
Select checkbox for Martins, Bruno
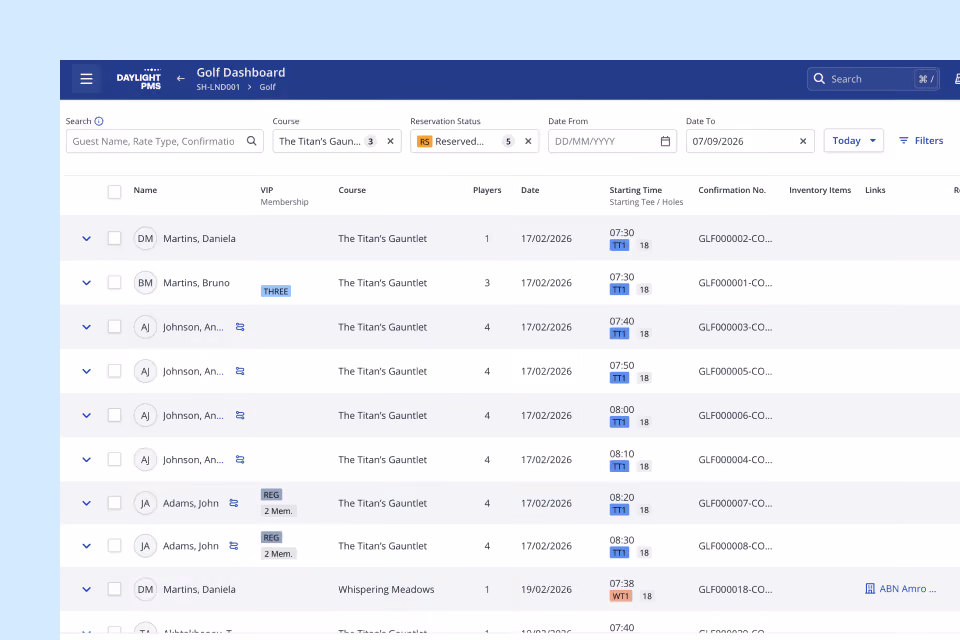[x=114, y=282]
